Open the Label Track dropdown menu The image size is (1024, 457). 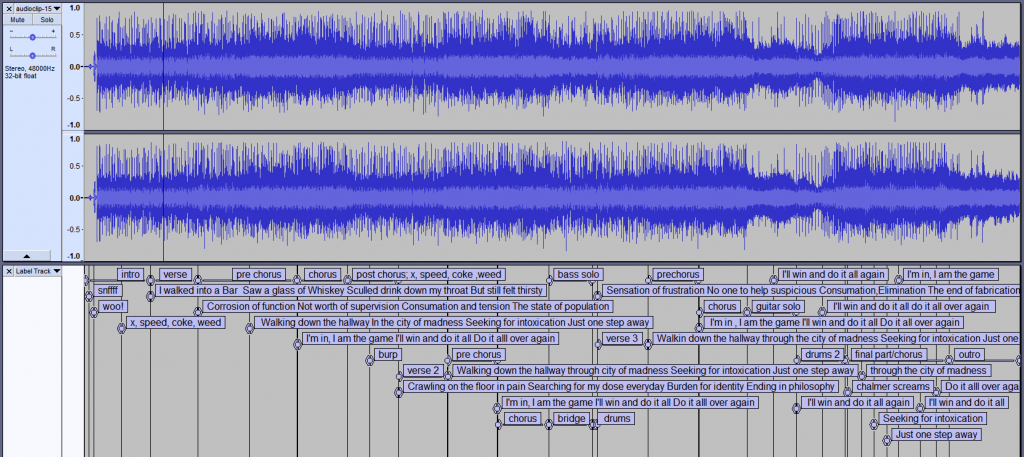pyautogui.click(x=37, y=270)
